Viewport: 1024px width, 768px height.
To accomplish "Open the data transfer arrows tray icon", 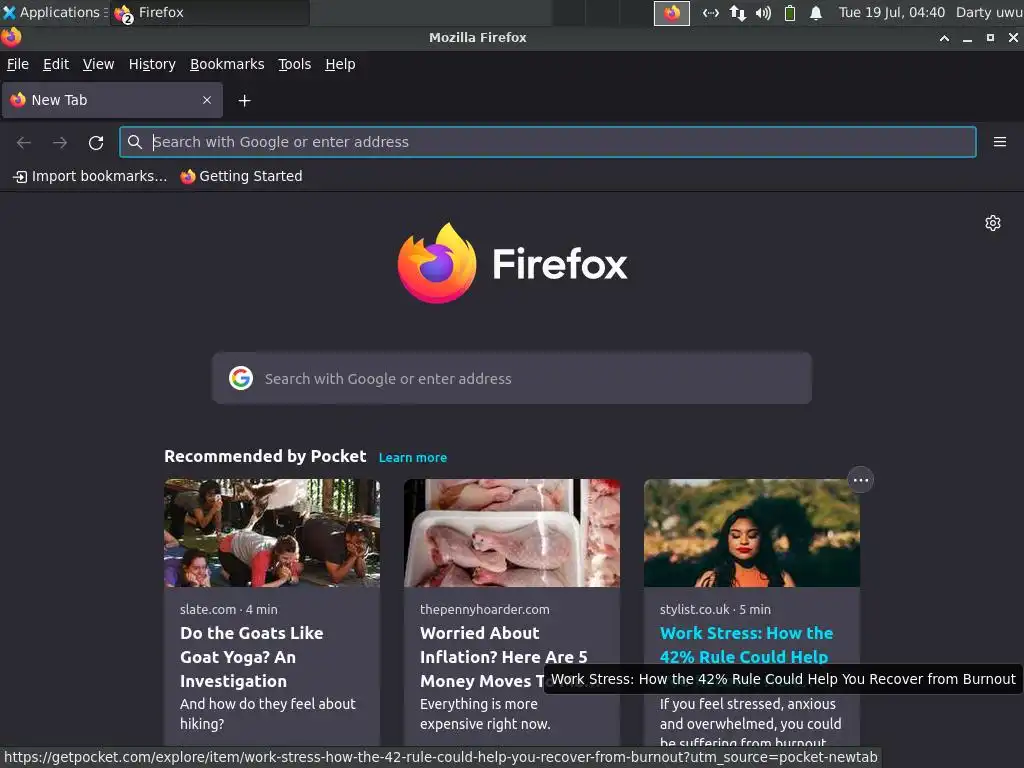I will 737,12.
